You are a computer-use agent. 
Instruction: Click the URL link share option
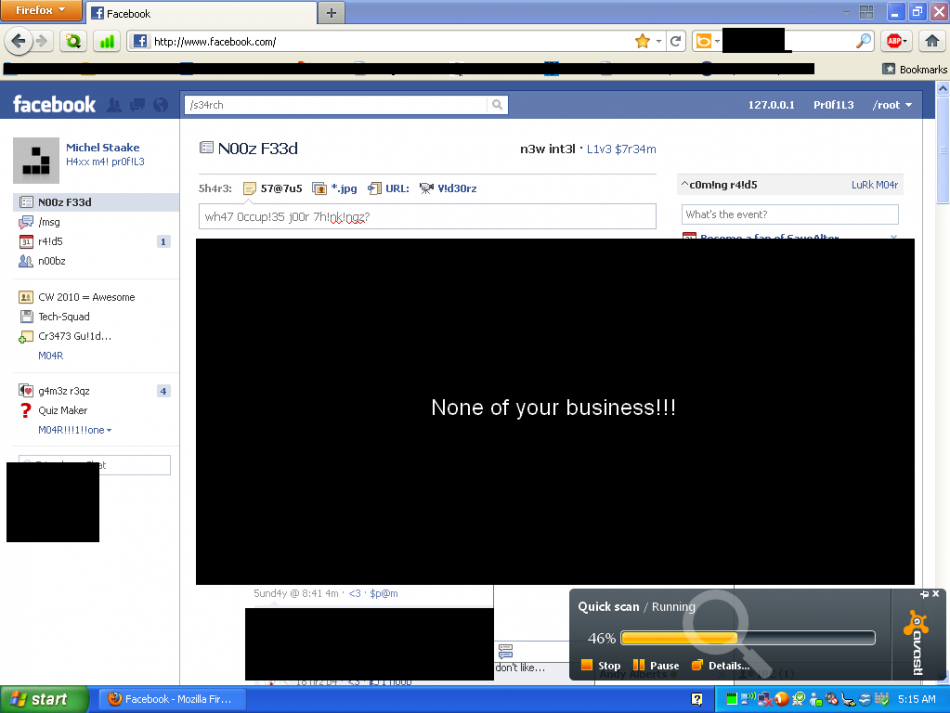[x=388, y=188]
